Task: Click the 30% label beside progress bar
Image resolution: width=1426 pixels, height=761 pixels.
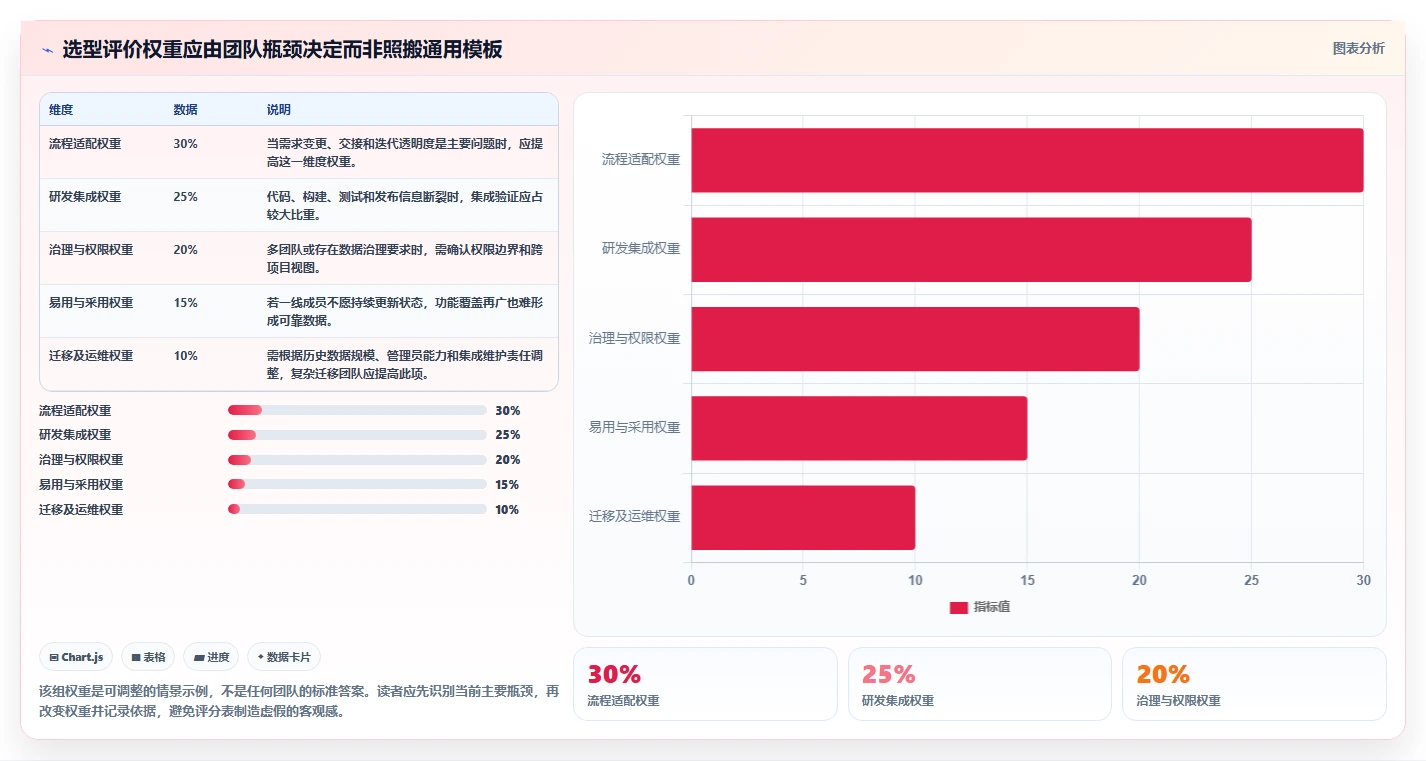Action: 507,410
